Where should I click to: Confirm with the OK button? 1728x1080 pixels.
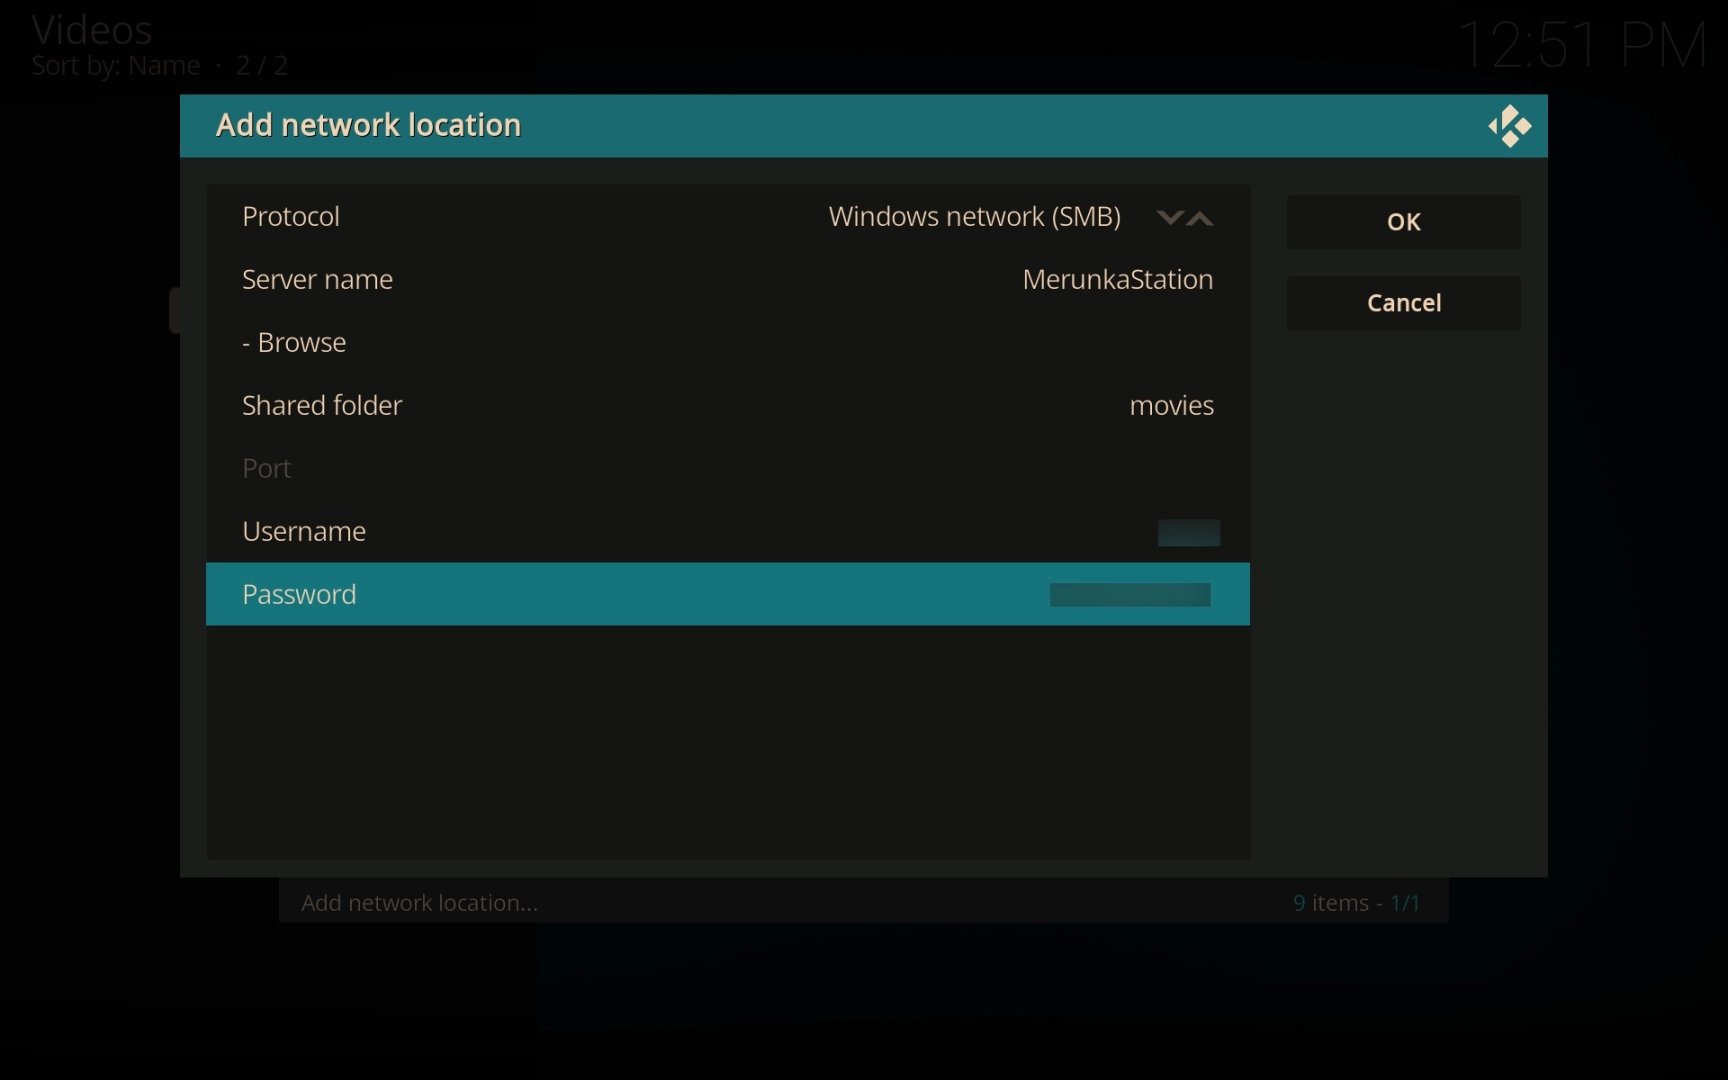[x=1404, y=222]
